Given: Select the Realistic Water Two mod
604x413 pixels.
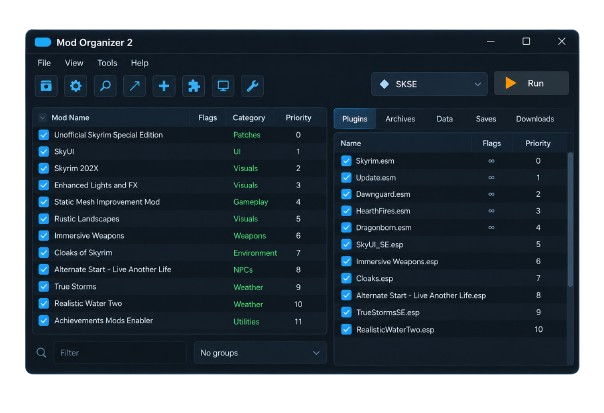Looking at the screenshot, I should [180, 304].
